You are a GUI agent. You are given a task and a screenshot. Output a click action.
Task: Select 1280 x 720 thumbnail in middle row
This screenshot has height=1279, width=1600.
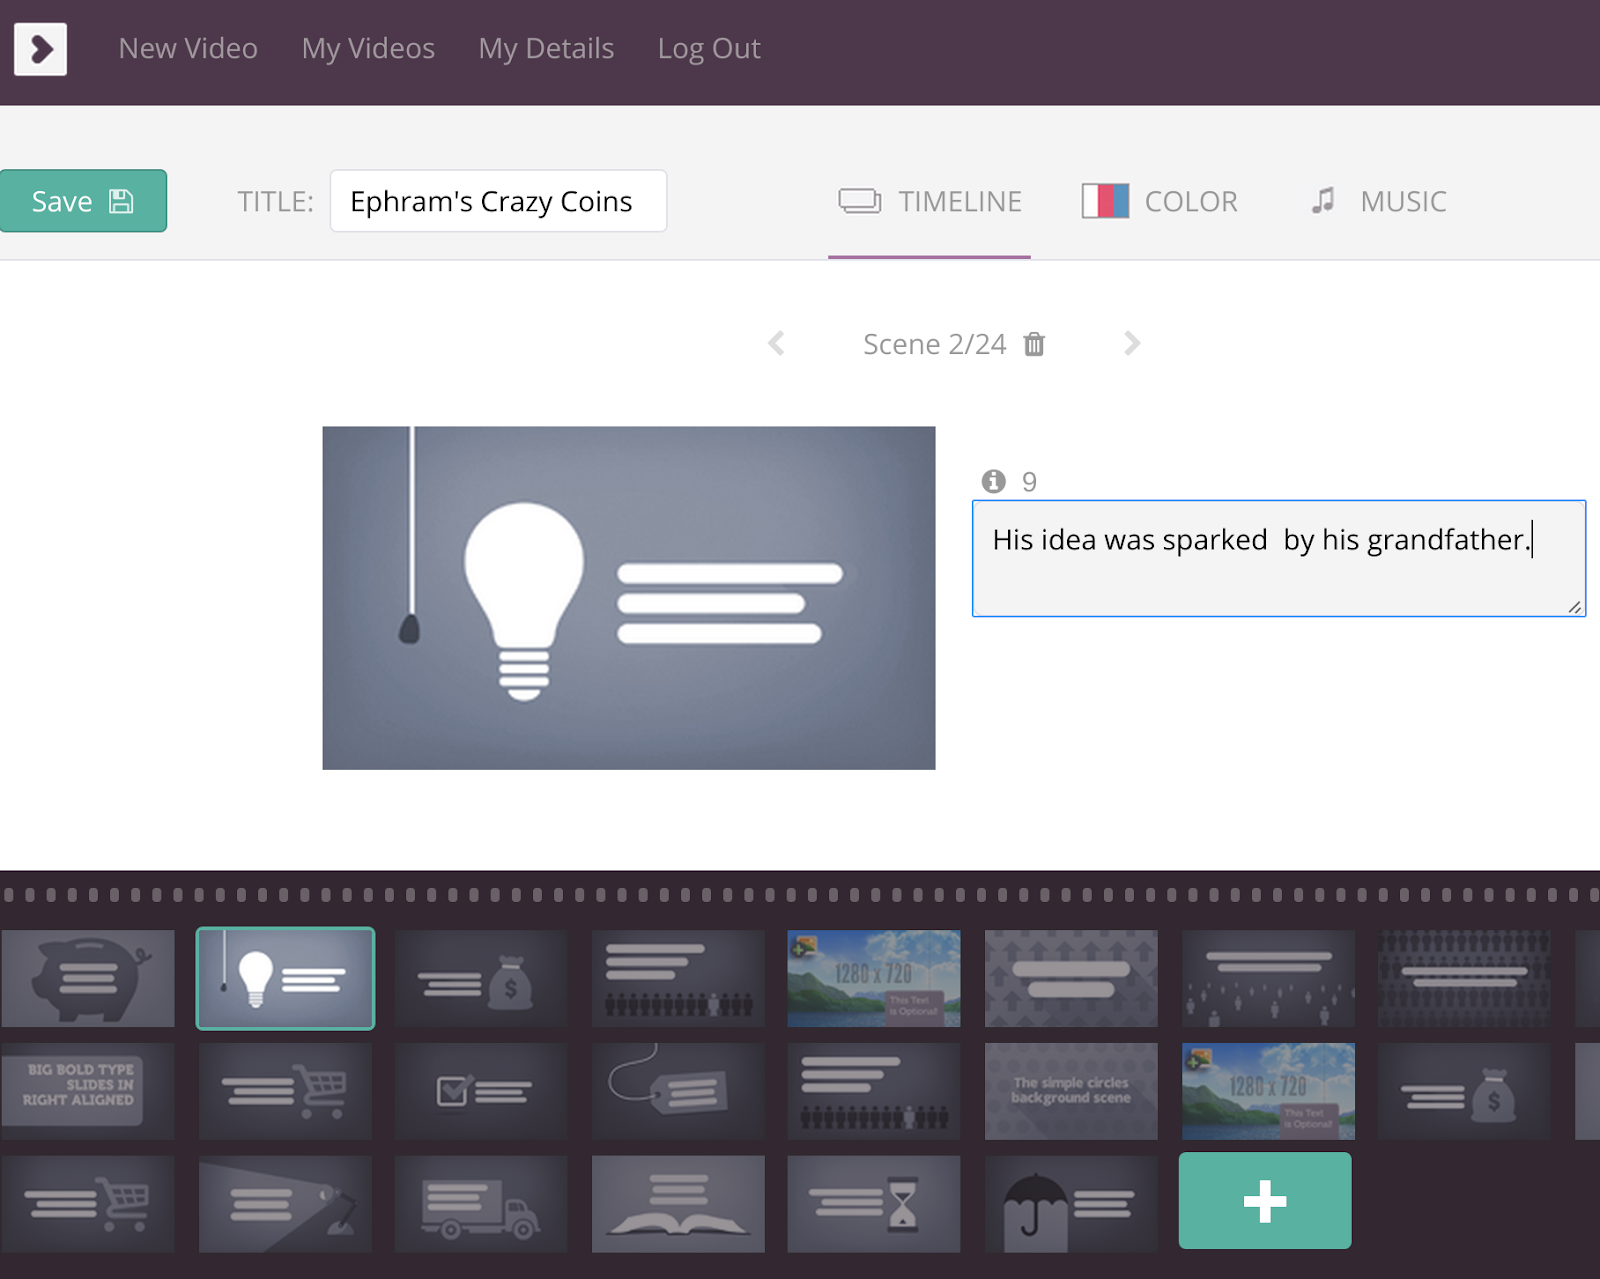[1268, 1091]
